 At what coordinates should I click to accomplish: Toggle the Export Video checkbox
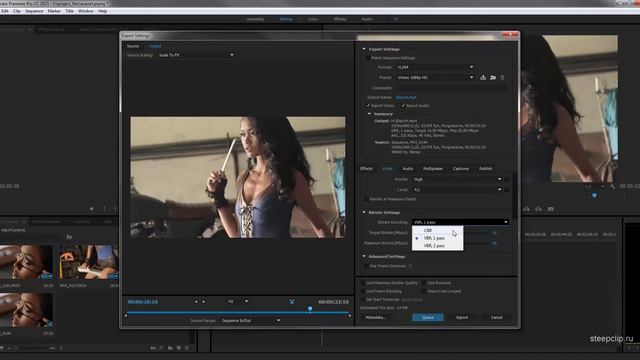click(368, 106)
